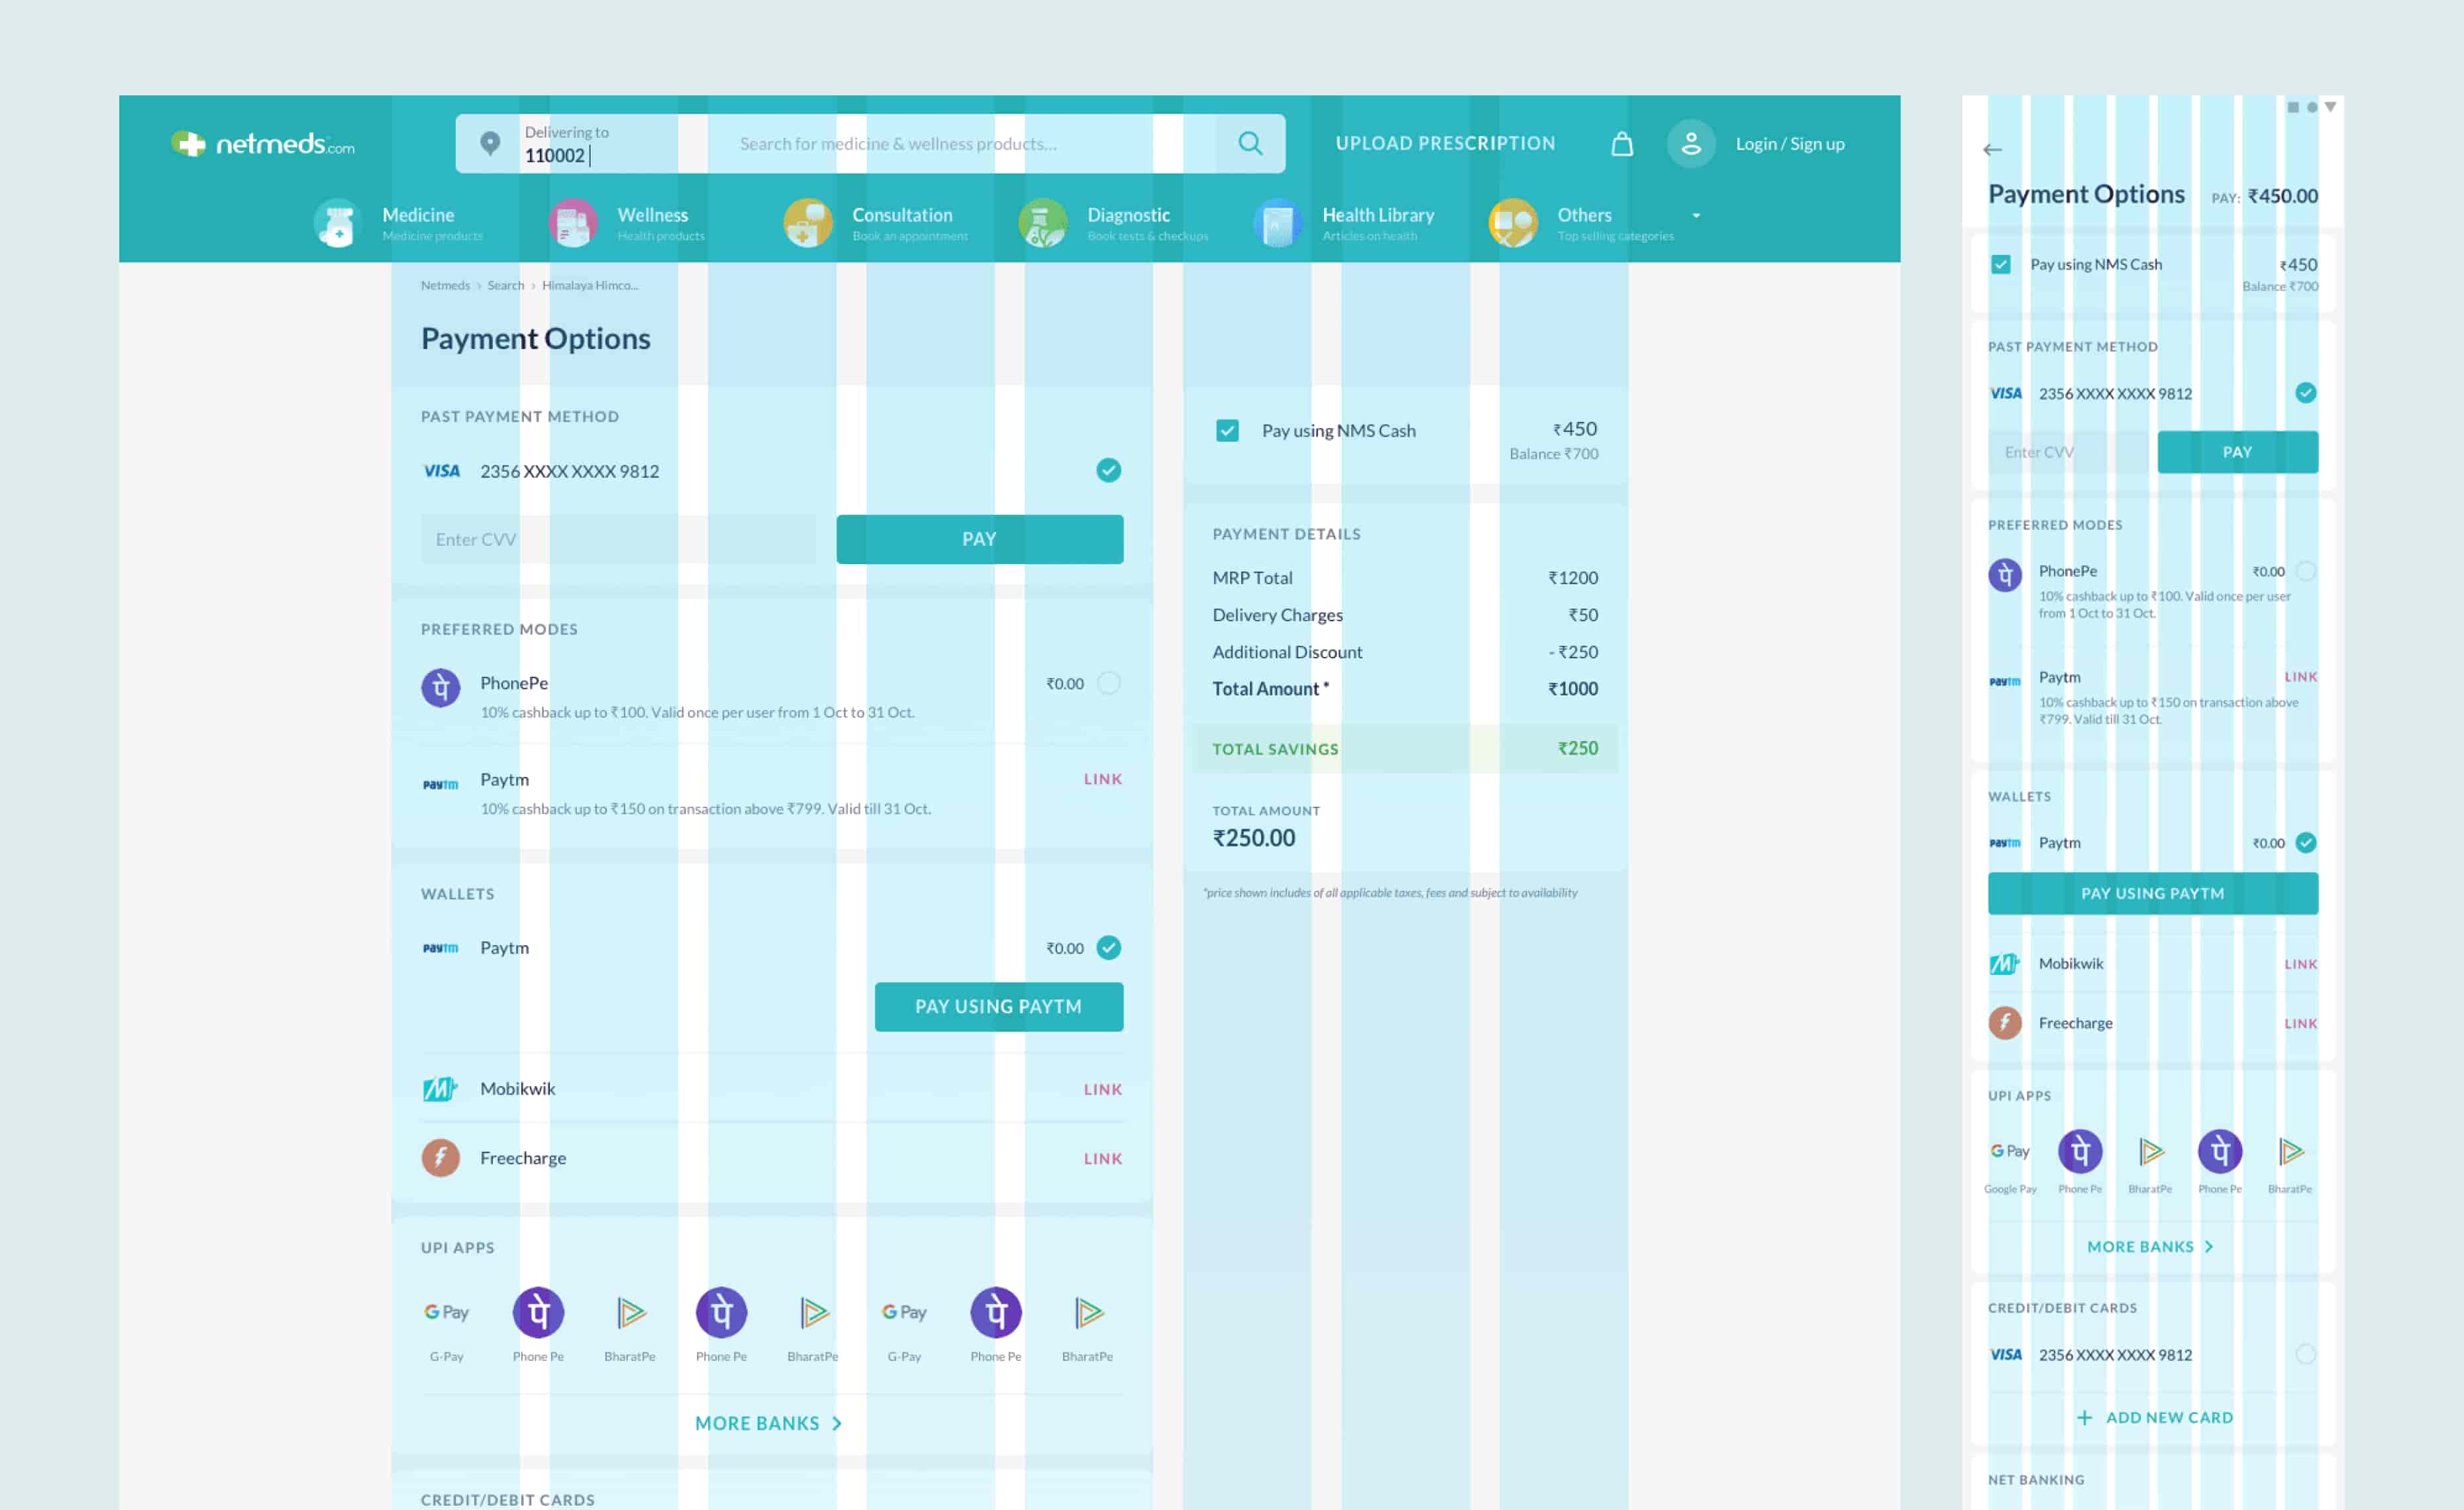Click the Search breadcrumb link

coord(505,285)
